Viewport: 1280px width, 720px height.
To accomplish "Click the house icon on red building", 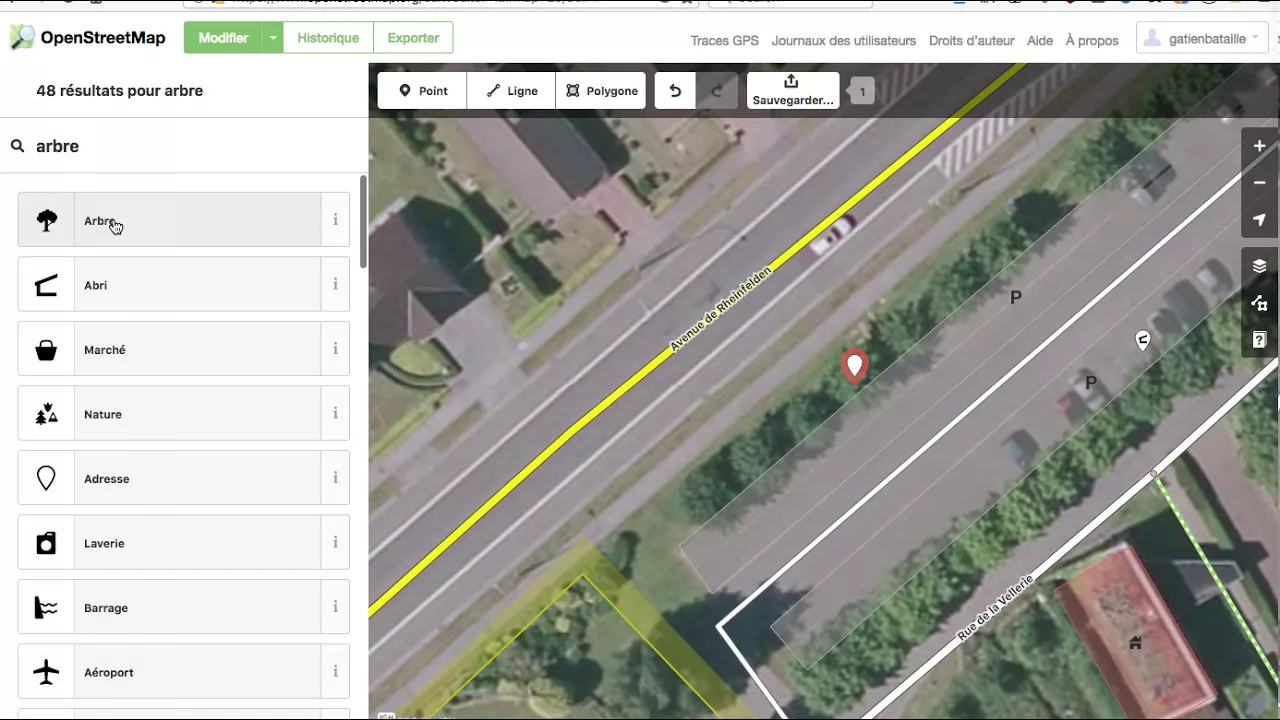I will tap(1135, 642).
